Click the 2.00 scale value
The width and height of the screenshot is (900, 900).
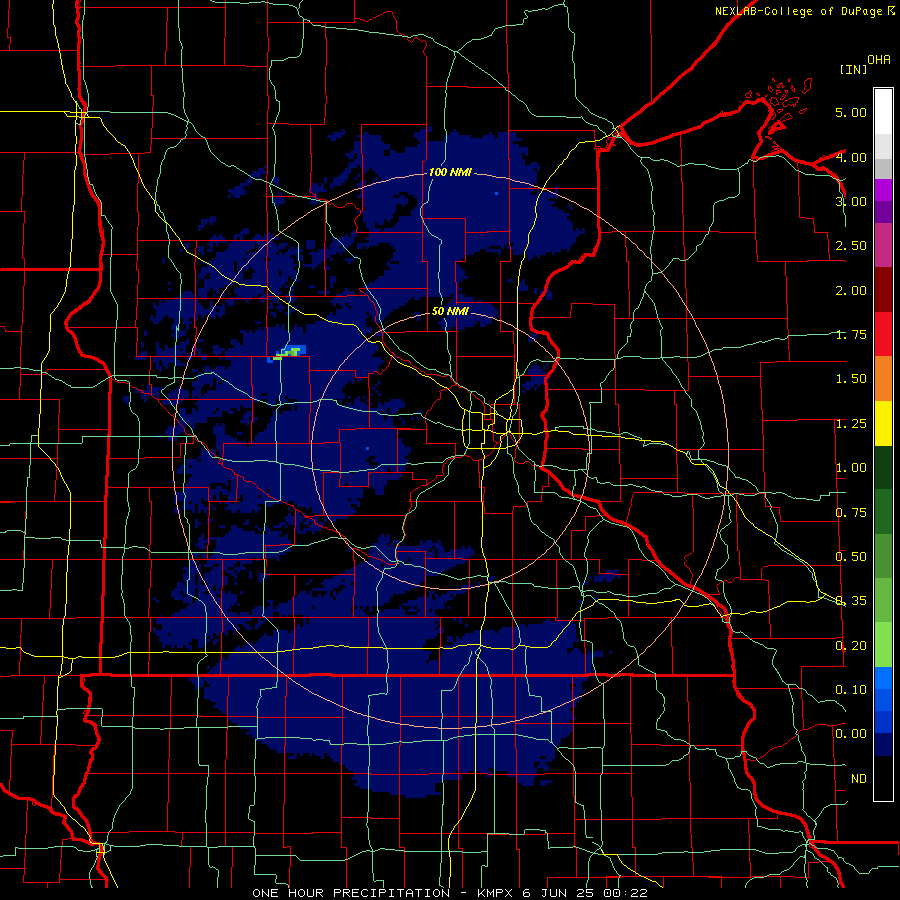click(851, 290)
